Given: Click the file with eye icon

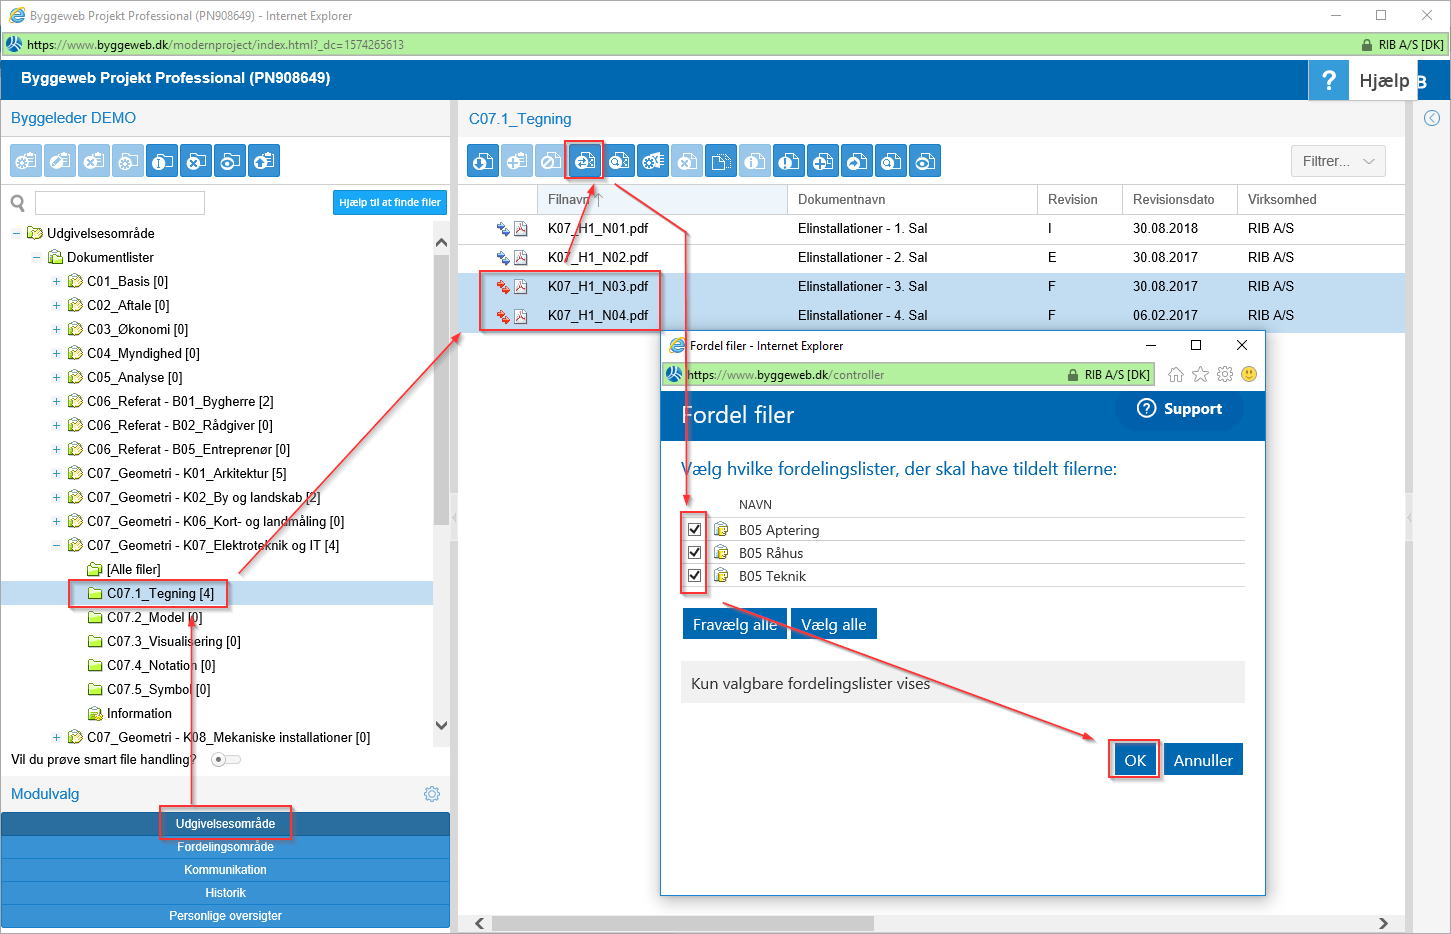Looking at the screenshot, I should [925, 161].
